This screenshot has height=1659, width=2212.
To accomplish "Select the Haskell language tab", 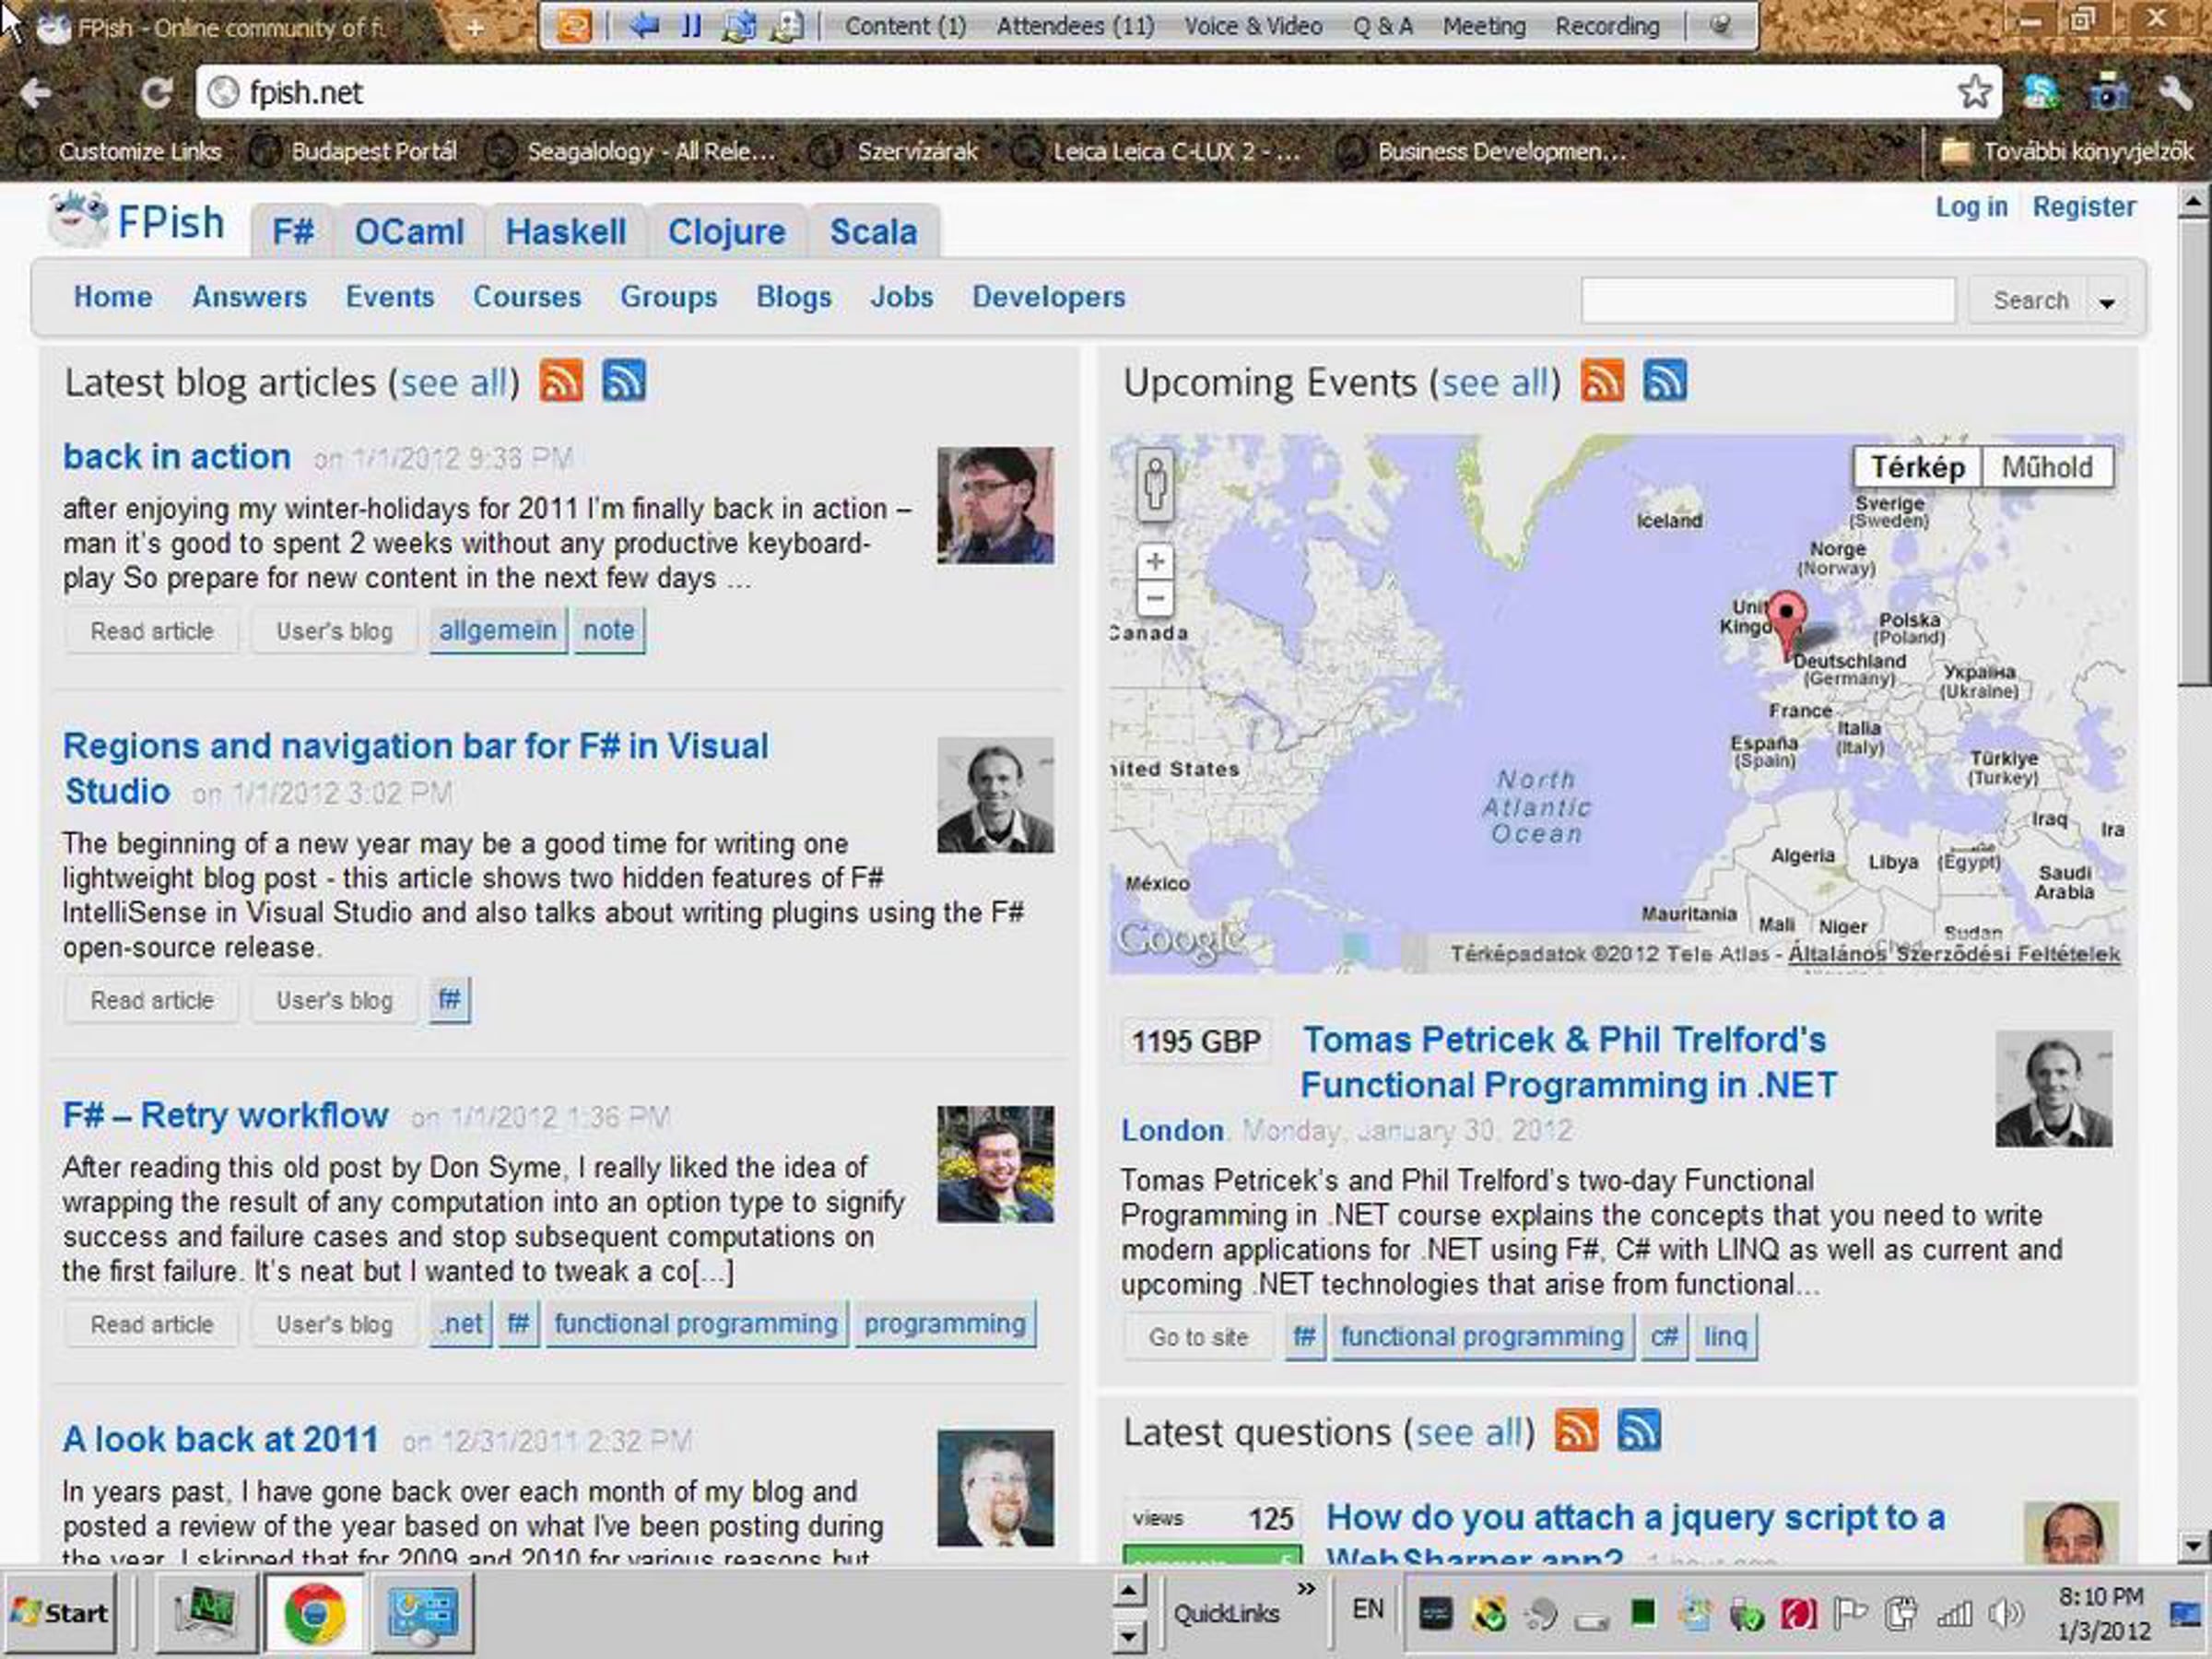I will 566,231.
